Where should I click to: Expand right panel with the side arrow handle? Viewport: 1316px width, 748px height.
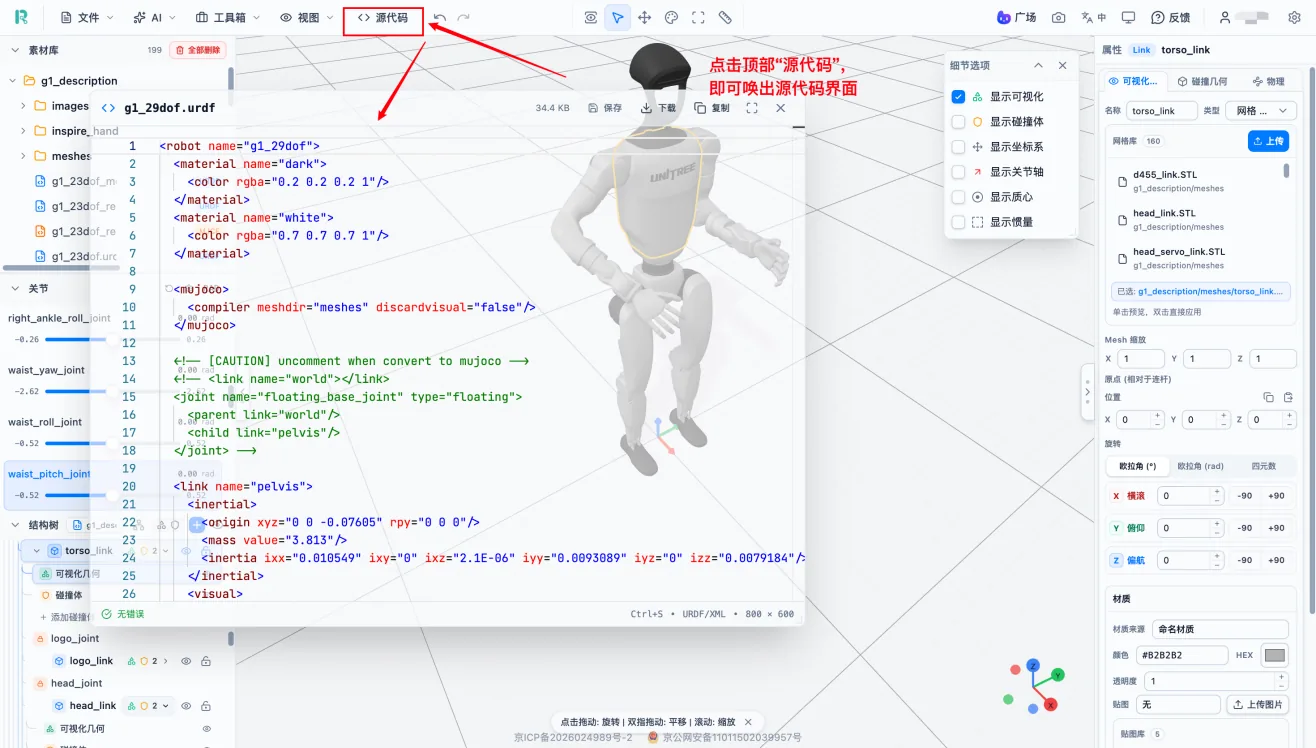click(1087, 391)
